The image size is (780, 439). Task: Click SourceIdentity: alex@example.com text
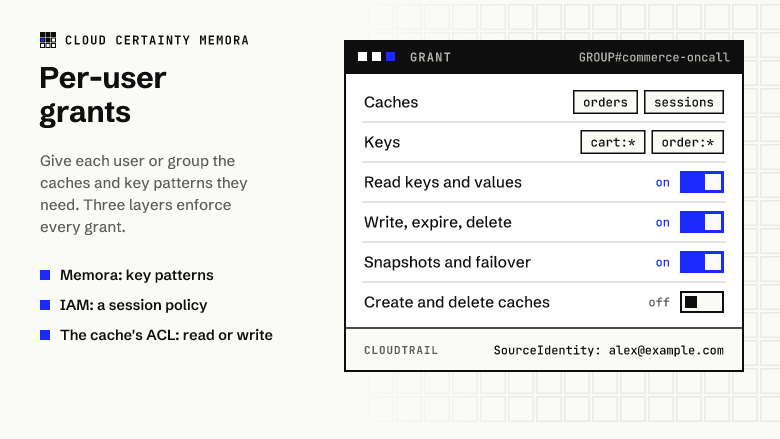pos(608,350)
